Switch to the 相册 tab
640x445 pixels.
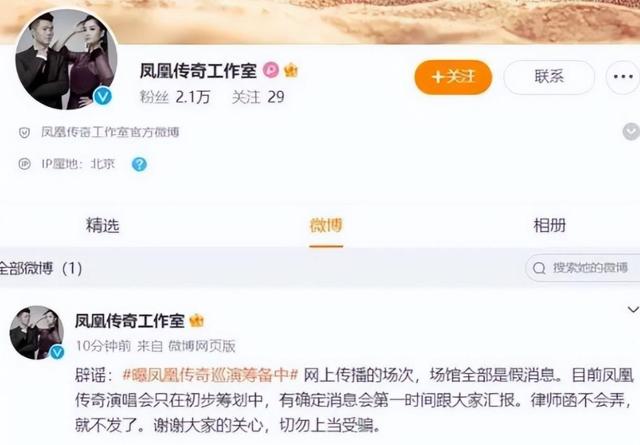[550, 225]
